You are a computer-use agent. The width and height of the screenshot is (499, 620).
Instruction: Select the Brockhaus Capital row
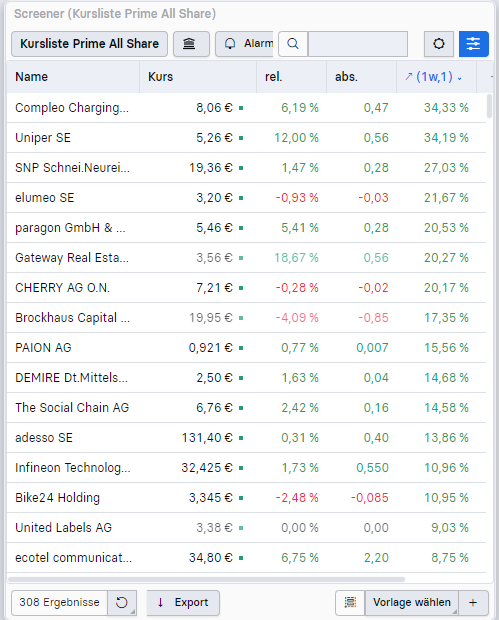point(246,318)
